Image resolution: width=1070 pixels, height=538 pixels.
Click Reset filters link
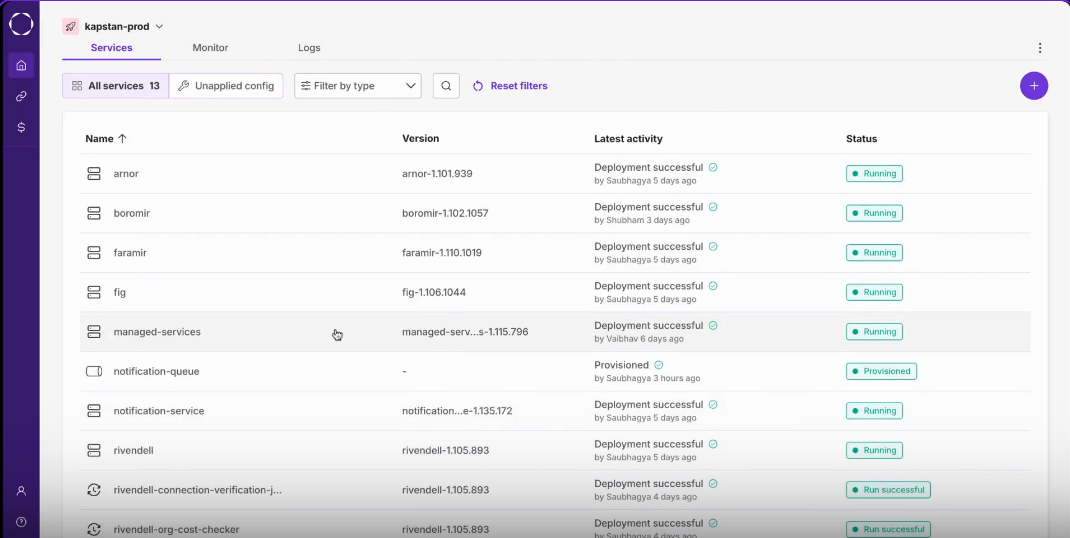pos(510,86)
